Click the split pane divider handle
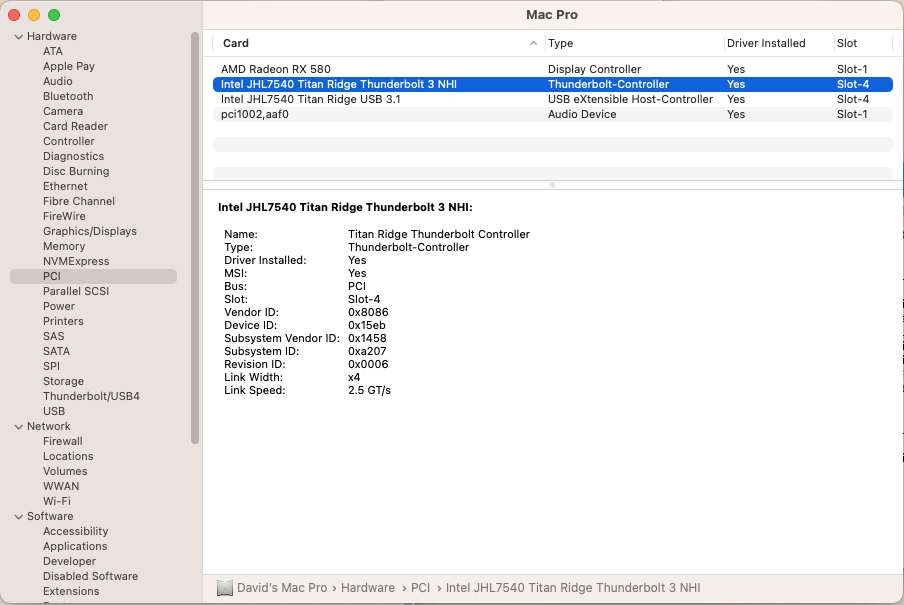Screen dimensions: 904x605 tap(552, 185)
